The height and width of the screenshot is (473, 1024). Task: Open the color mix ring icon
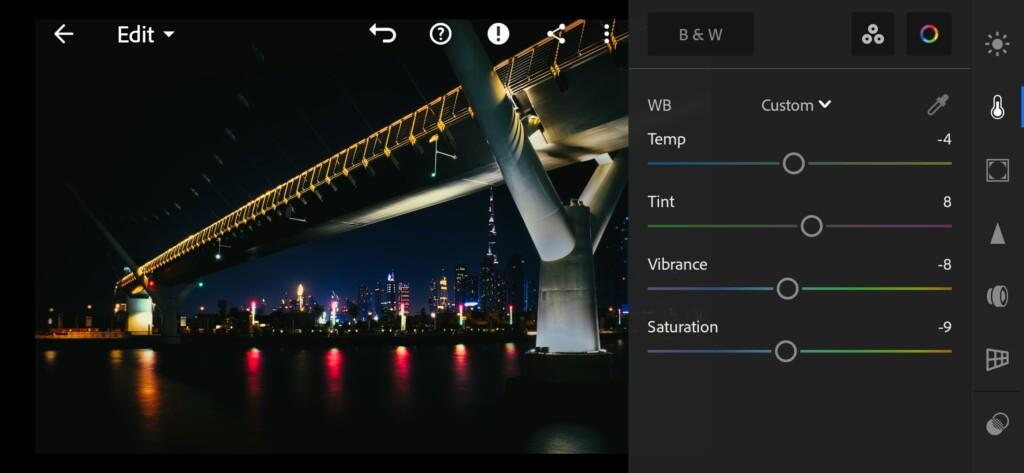pyautogui.click(x=929, y=34)
